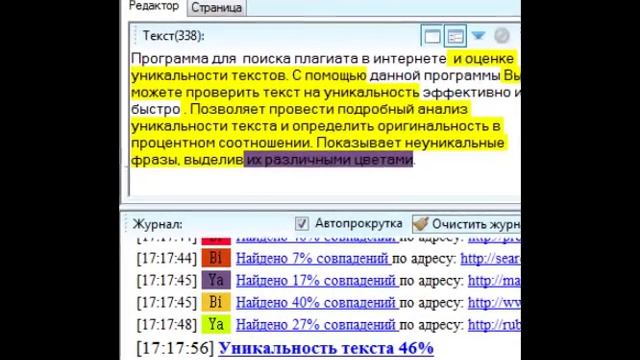Click the word быстро in the text editor

156,109
